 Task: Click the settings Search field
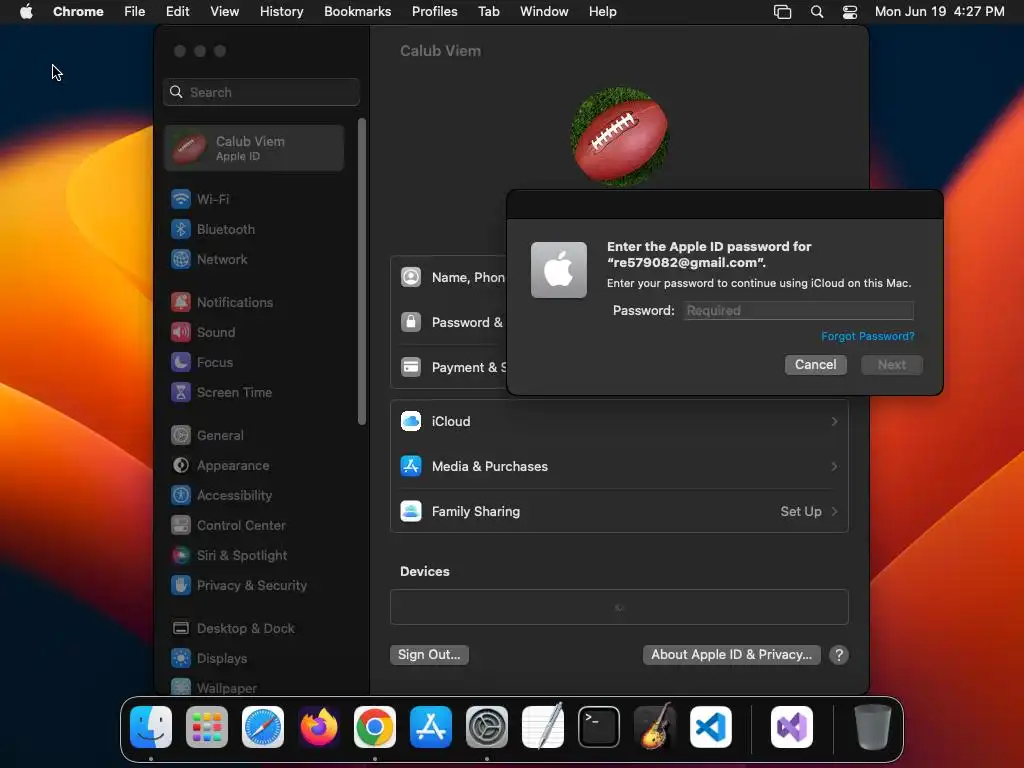tap(261, 92)
